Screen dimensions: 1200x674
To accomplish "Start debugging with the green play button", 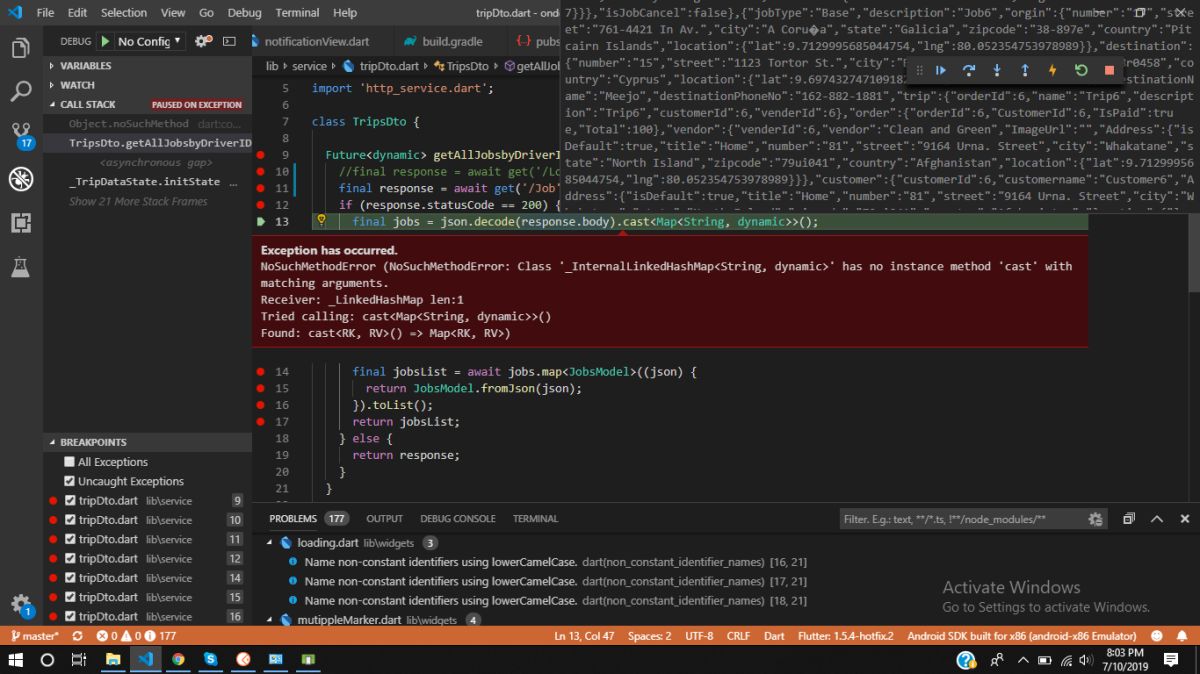I will tap(105, 41).
